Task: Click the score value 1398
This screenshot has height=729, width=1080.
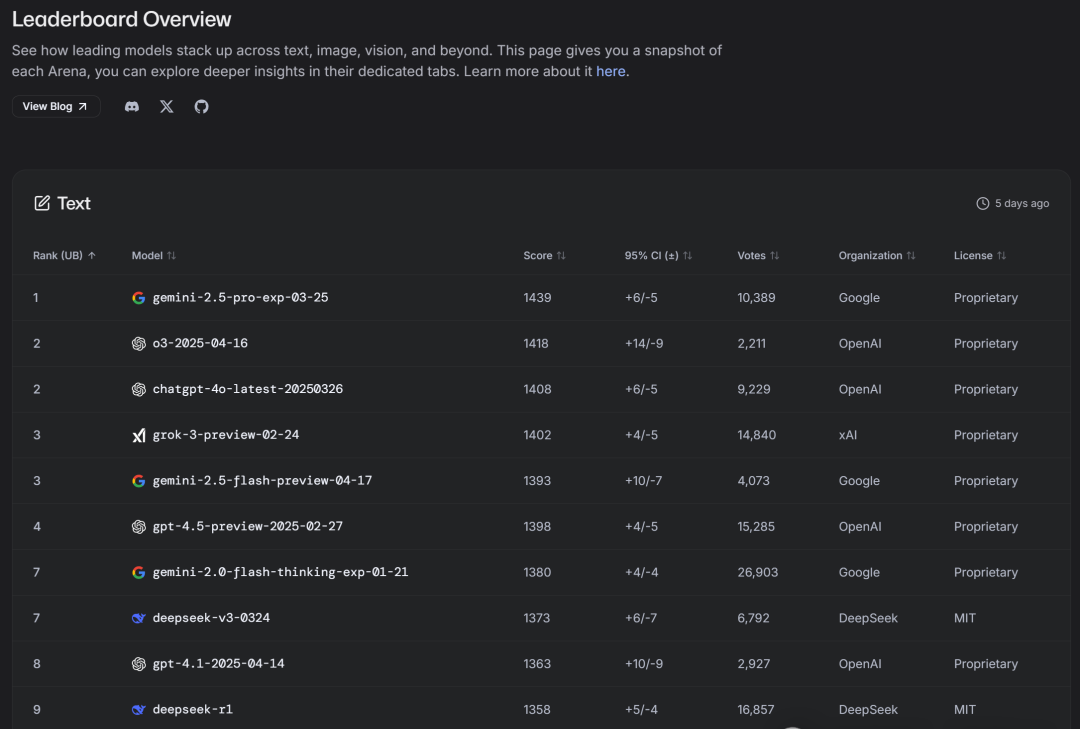Action: click(537, 526)
